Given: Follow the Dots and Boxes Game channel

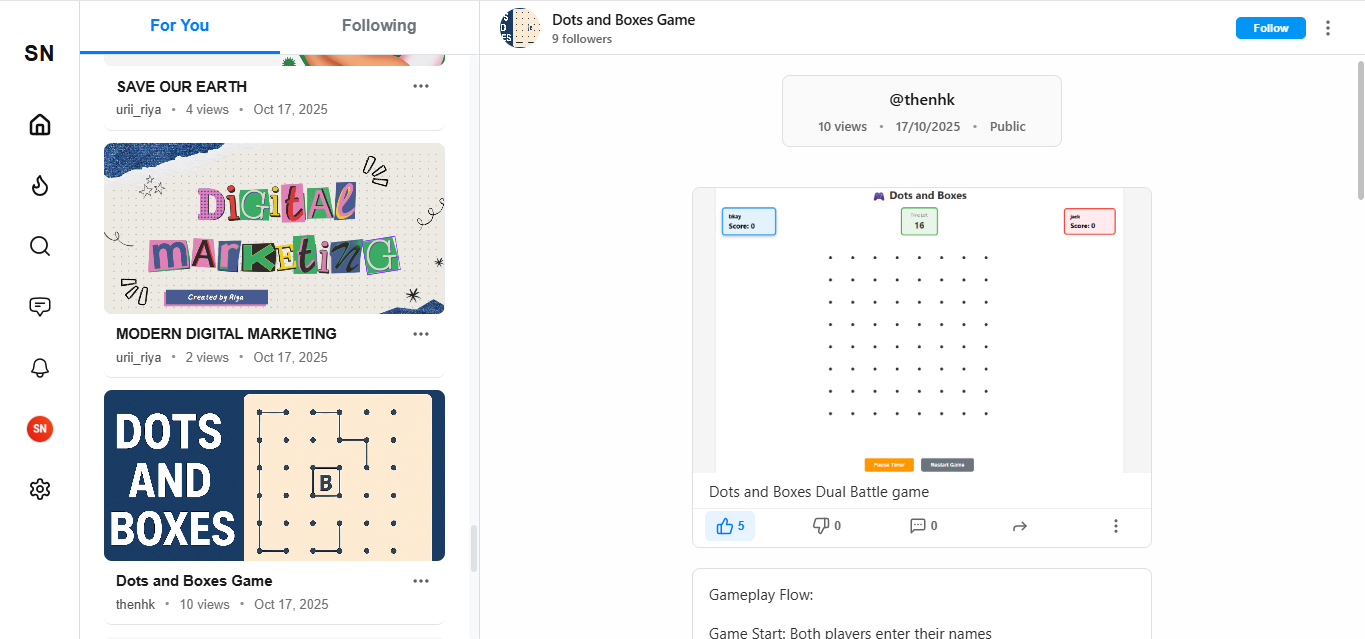Looking at the screenshot, I should pos(1270,27).
